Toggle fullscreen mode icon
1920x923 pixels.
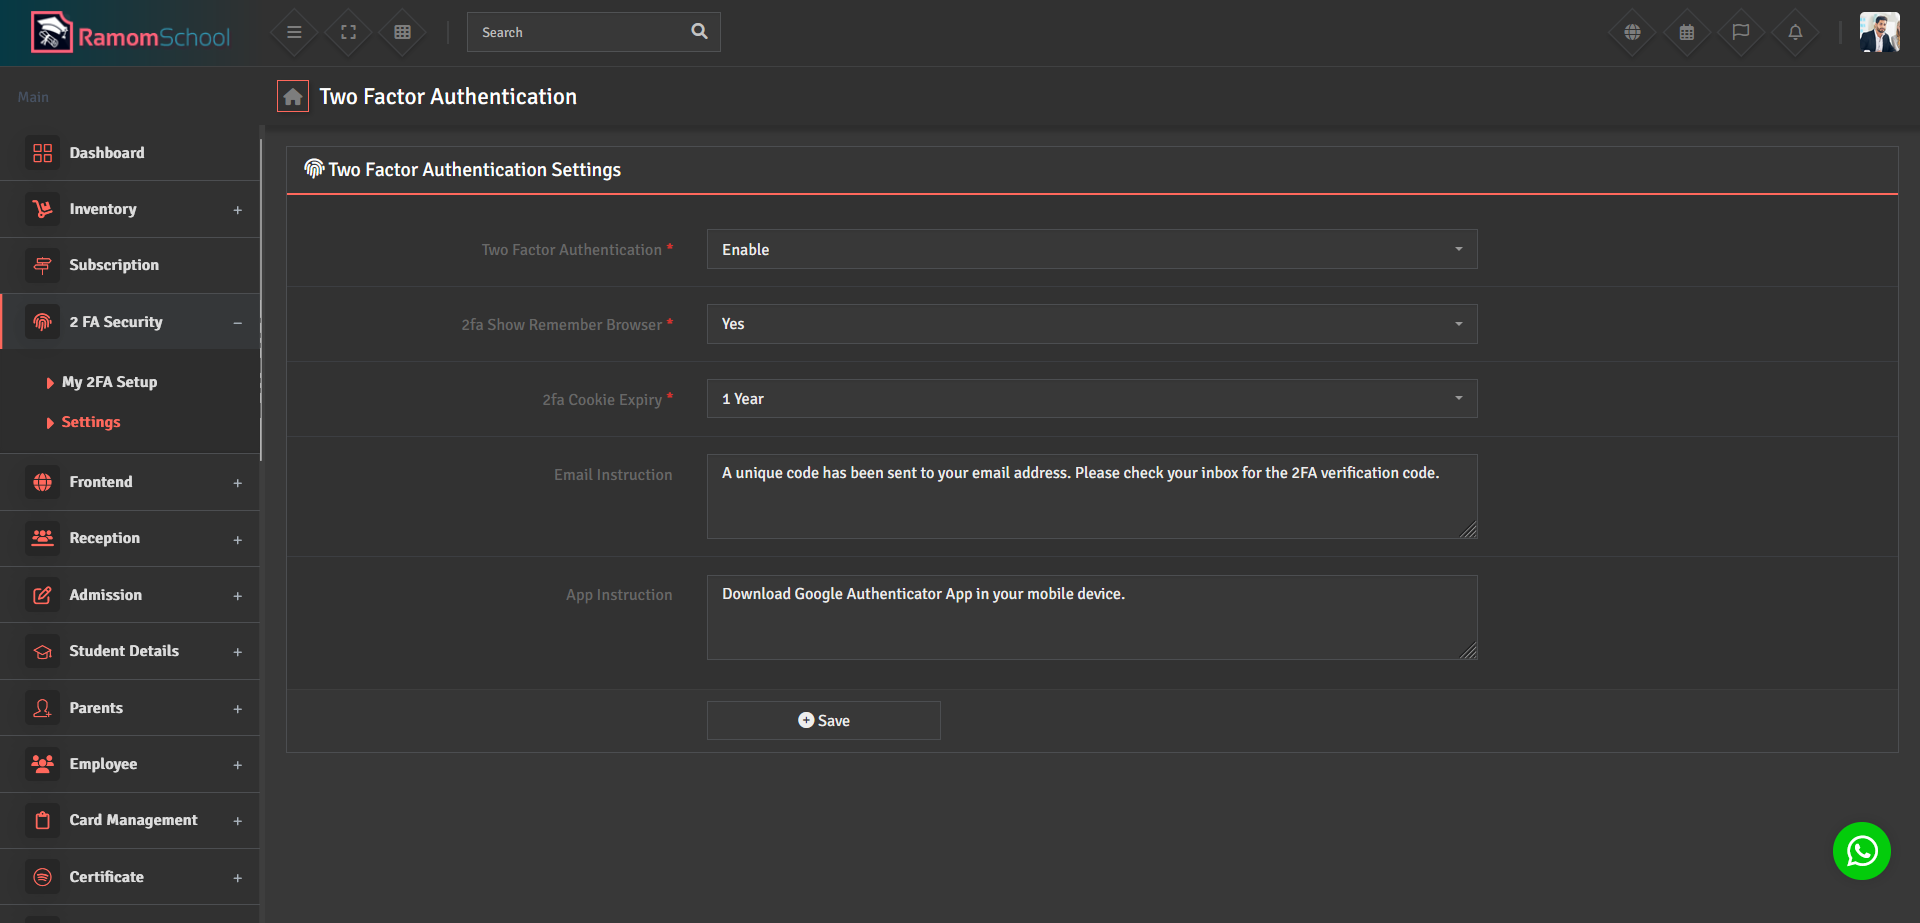click(348, 32)
